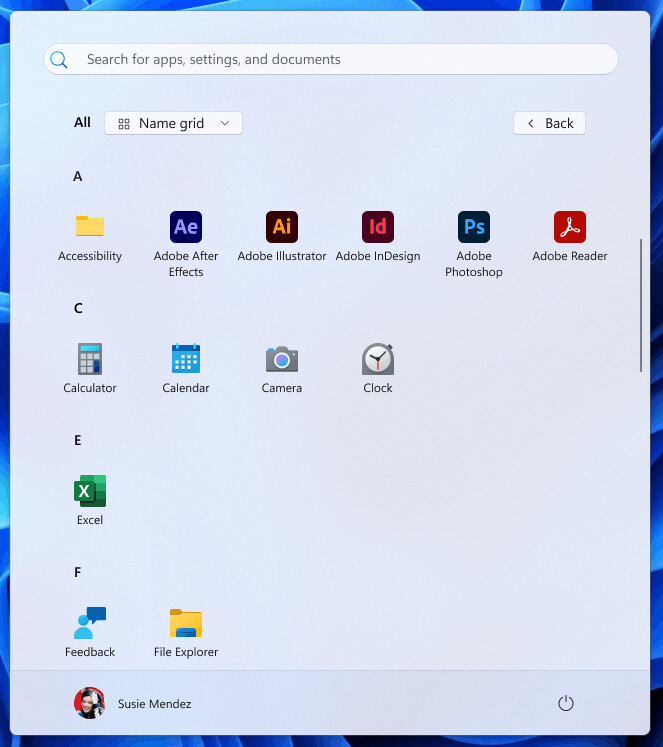This screenshot has height=747, width=663.
Task: Jump via letter E header
Action: (78, 440)
